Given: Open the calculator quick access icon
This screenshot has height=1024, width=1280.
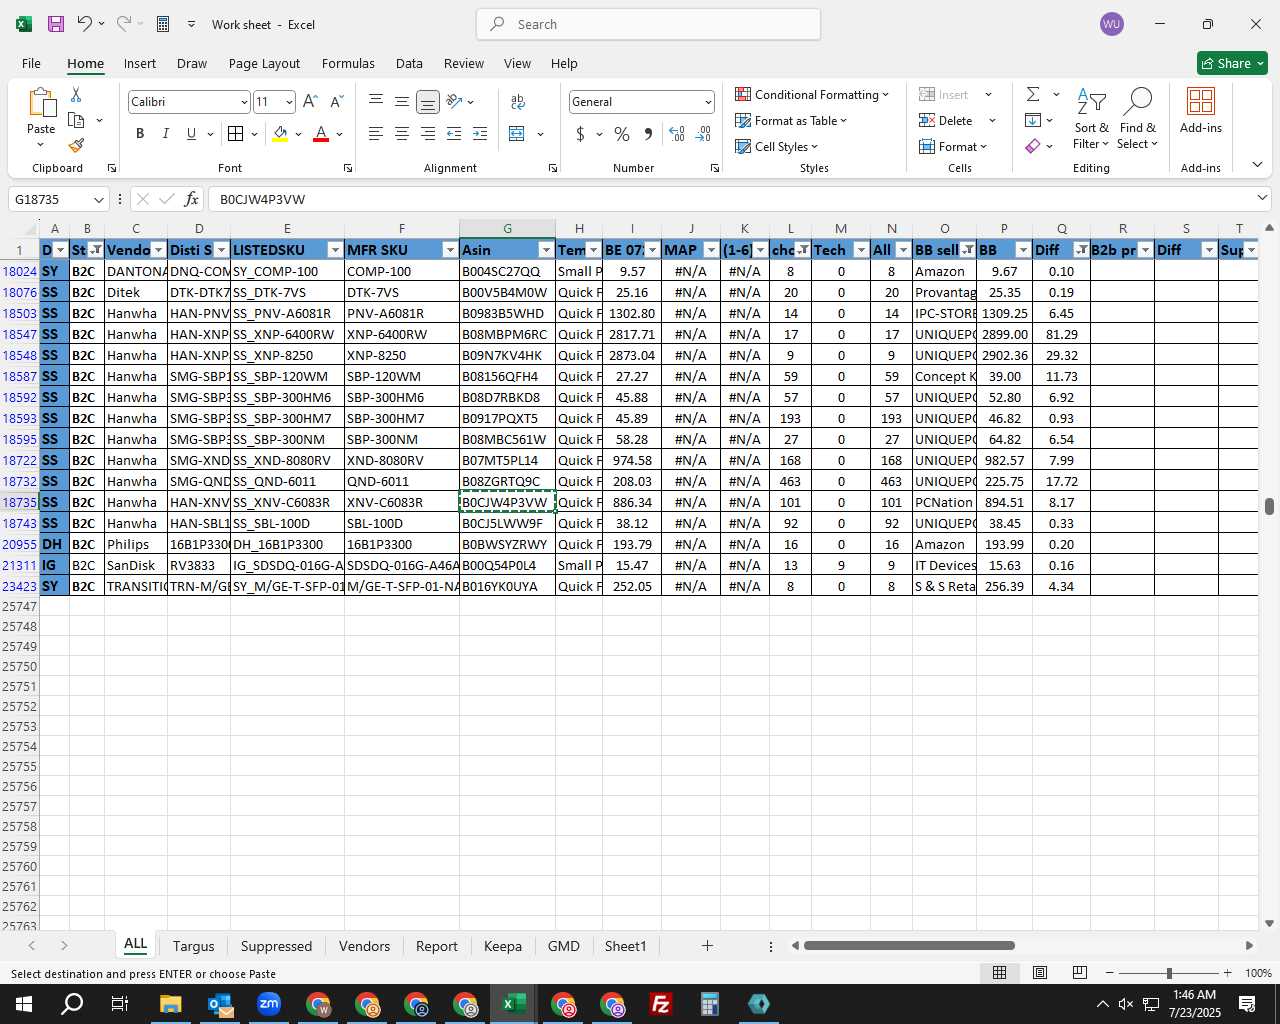Looking at the screenshot, I should pyautogui.click(x=163, y=24).
